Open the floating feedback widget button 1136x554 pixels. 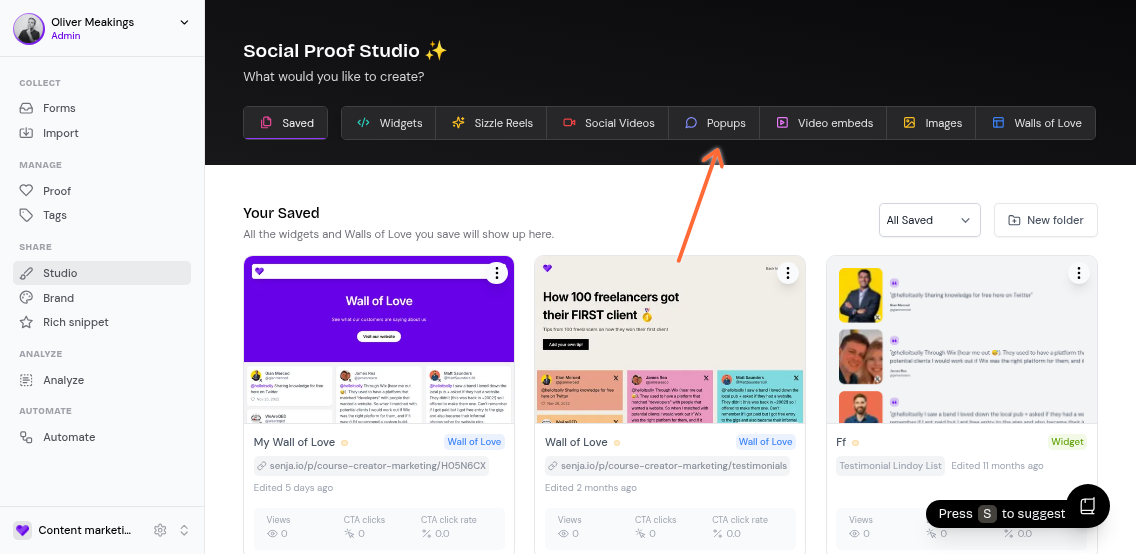[1088, 505]
